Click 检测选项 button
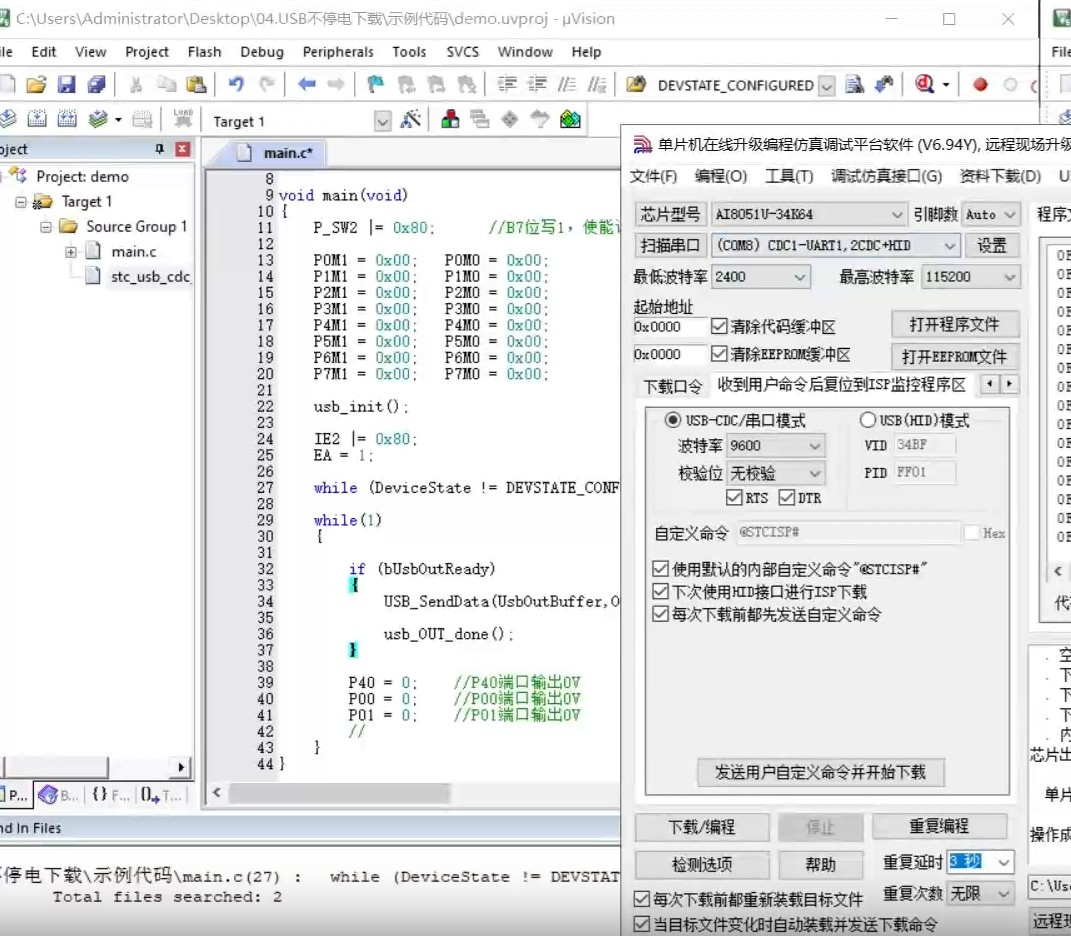 tap(701, 865)
